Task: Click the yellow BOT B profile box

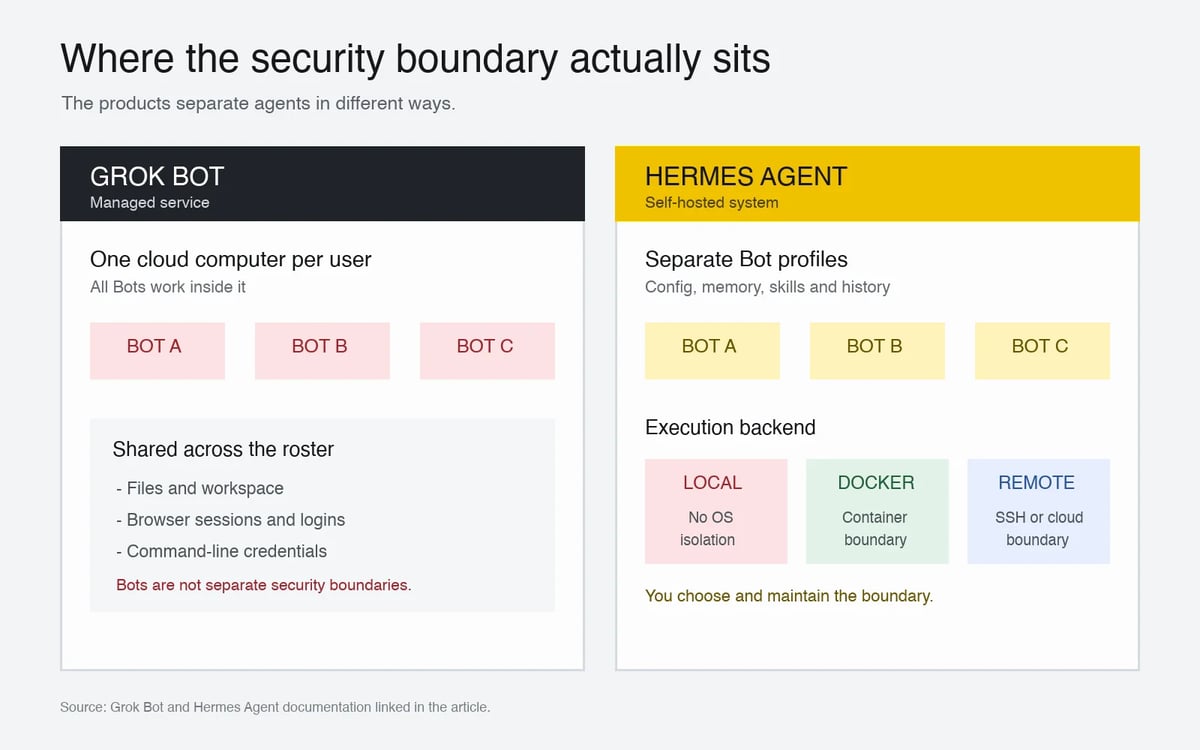Action: (x=877, y=350)
